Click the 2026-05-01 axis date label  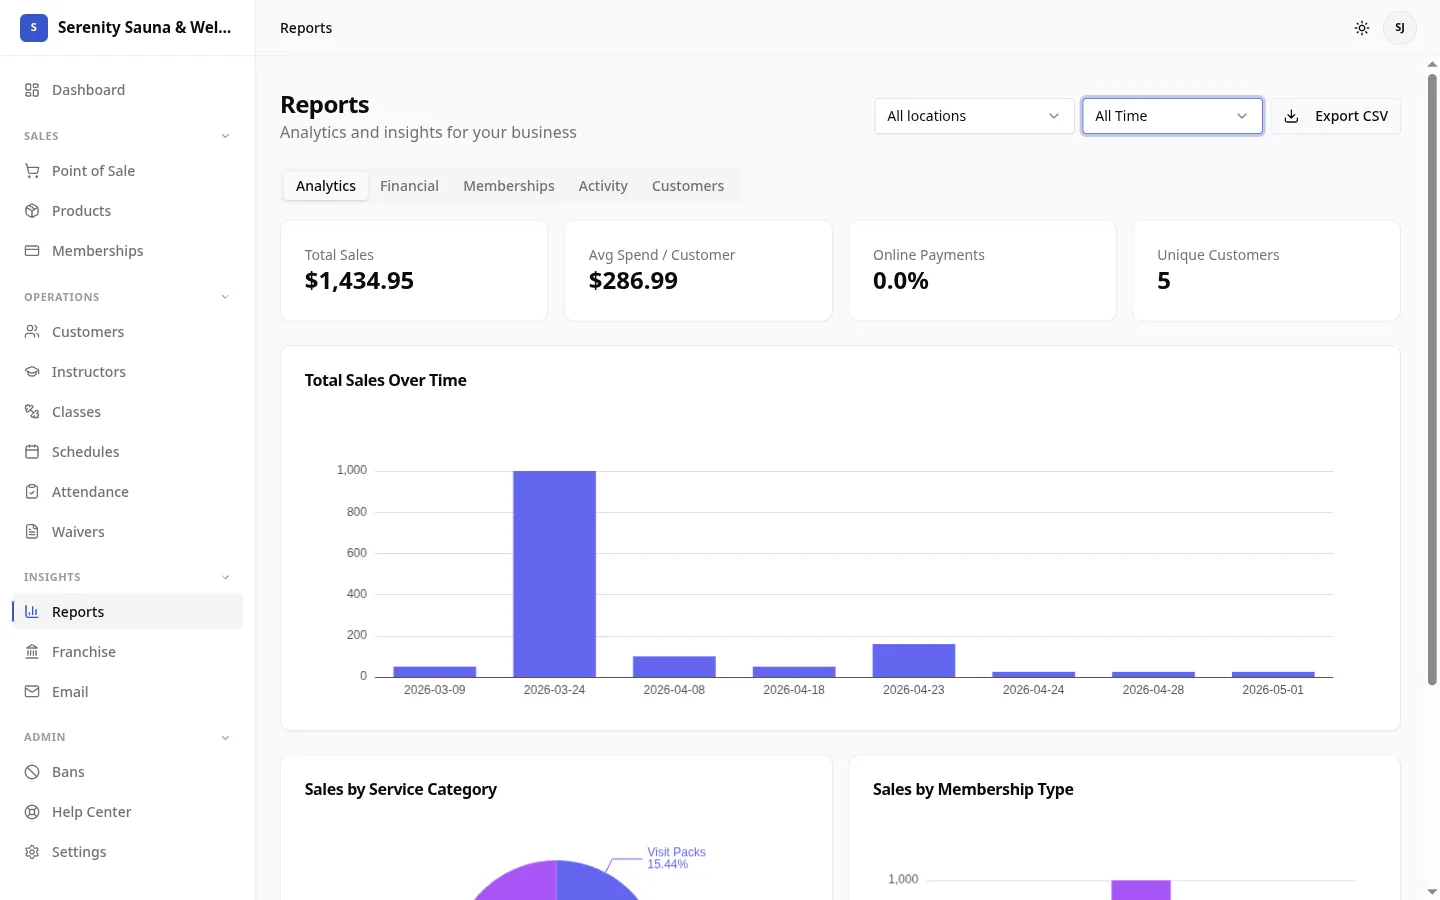point(1273,690)
